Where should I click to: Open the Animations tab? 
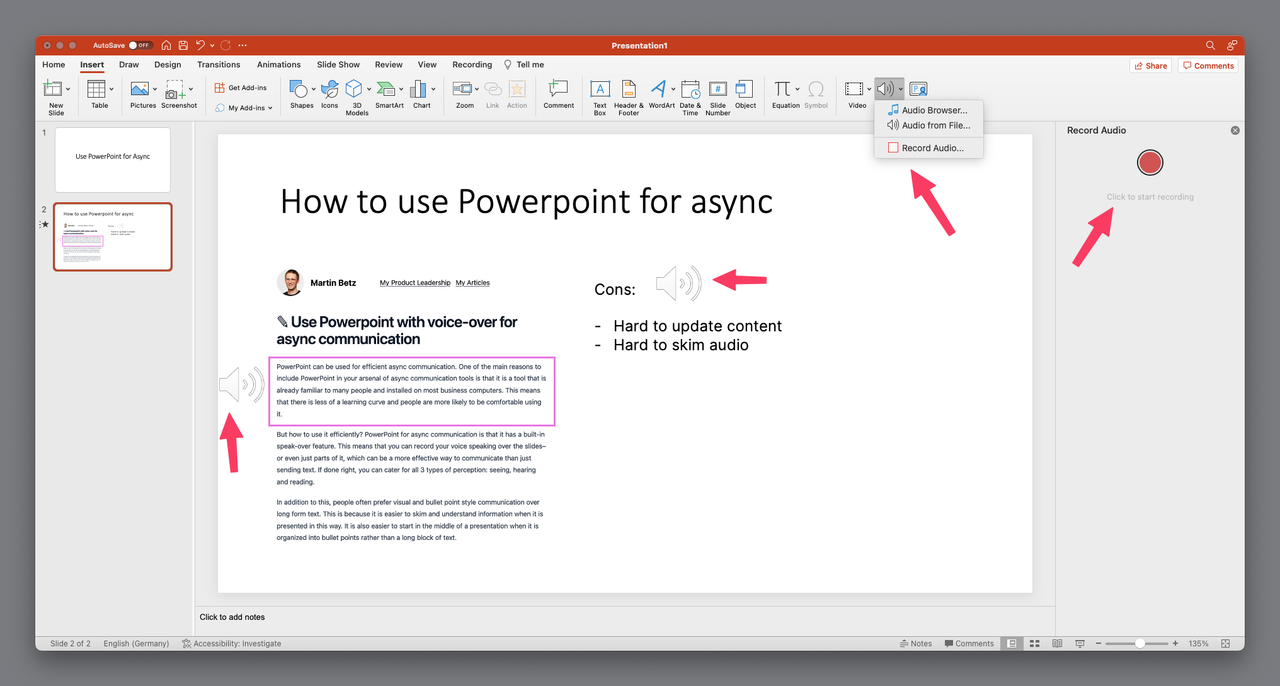coord(279,65)
